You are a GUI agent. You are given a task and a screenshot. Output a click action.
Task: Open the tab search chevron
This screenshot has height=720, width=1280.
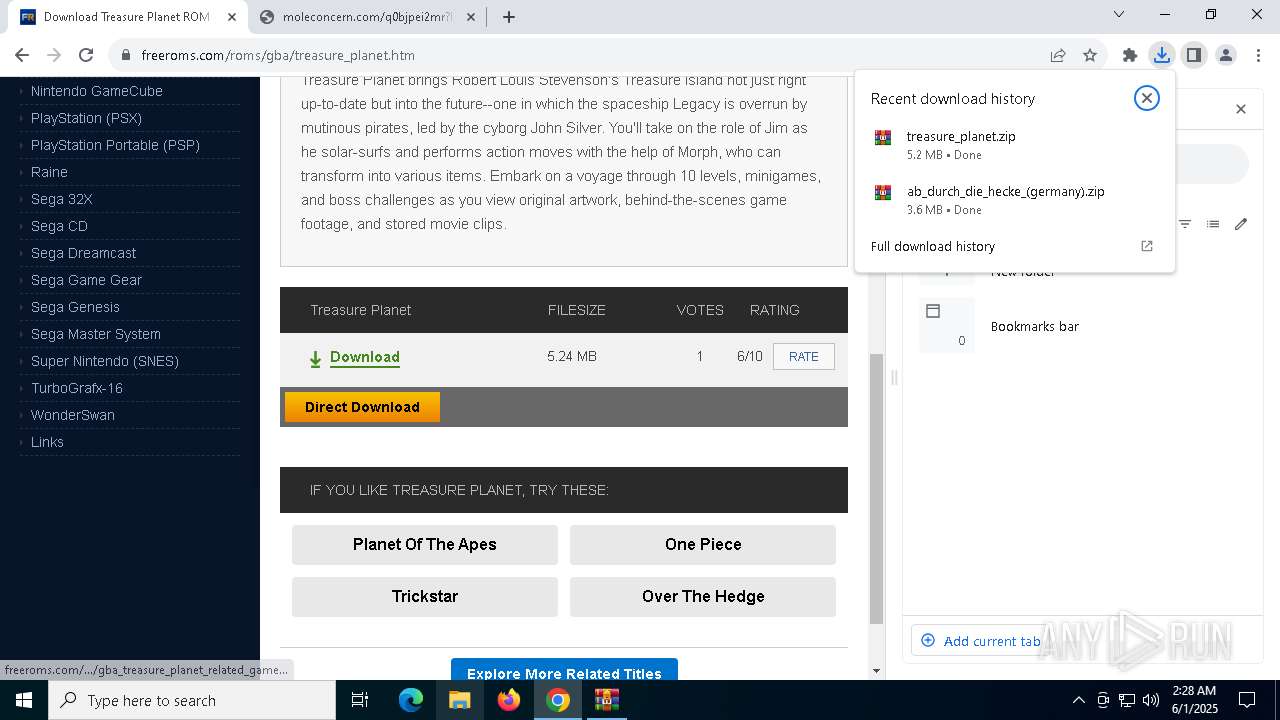tap(1119, 14)
